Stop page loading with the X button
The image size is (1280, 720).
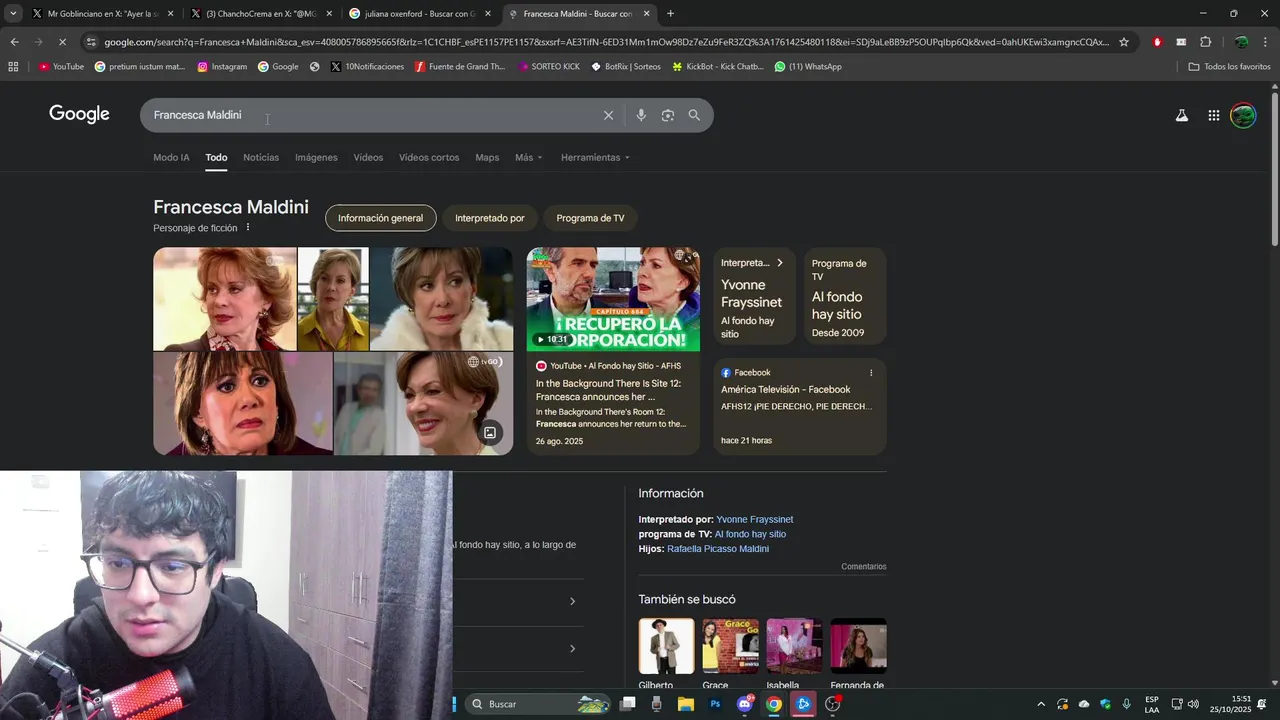tap(61, 42)
